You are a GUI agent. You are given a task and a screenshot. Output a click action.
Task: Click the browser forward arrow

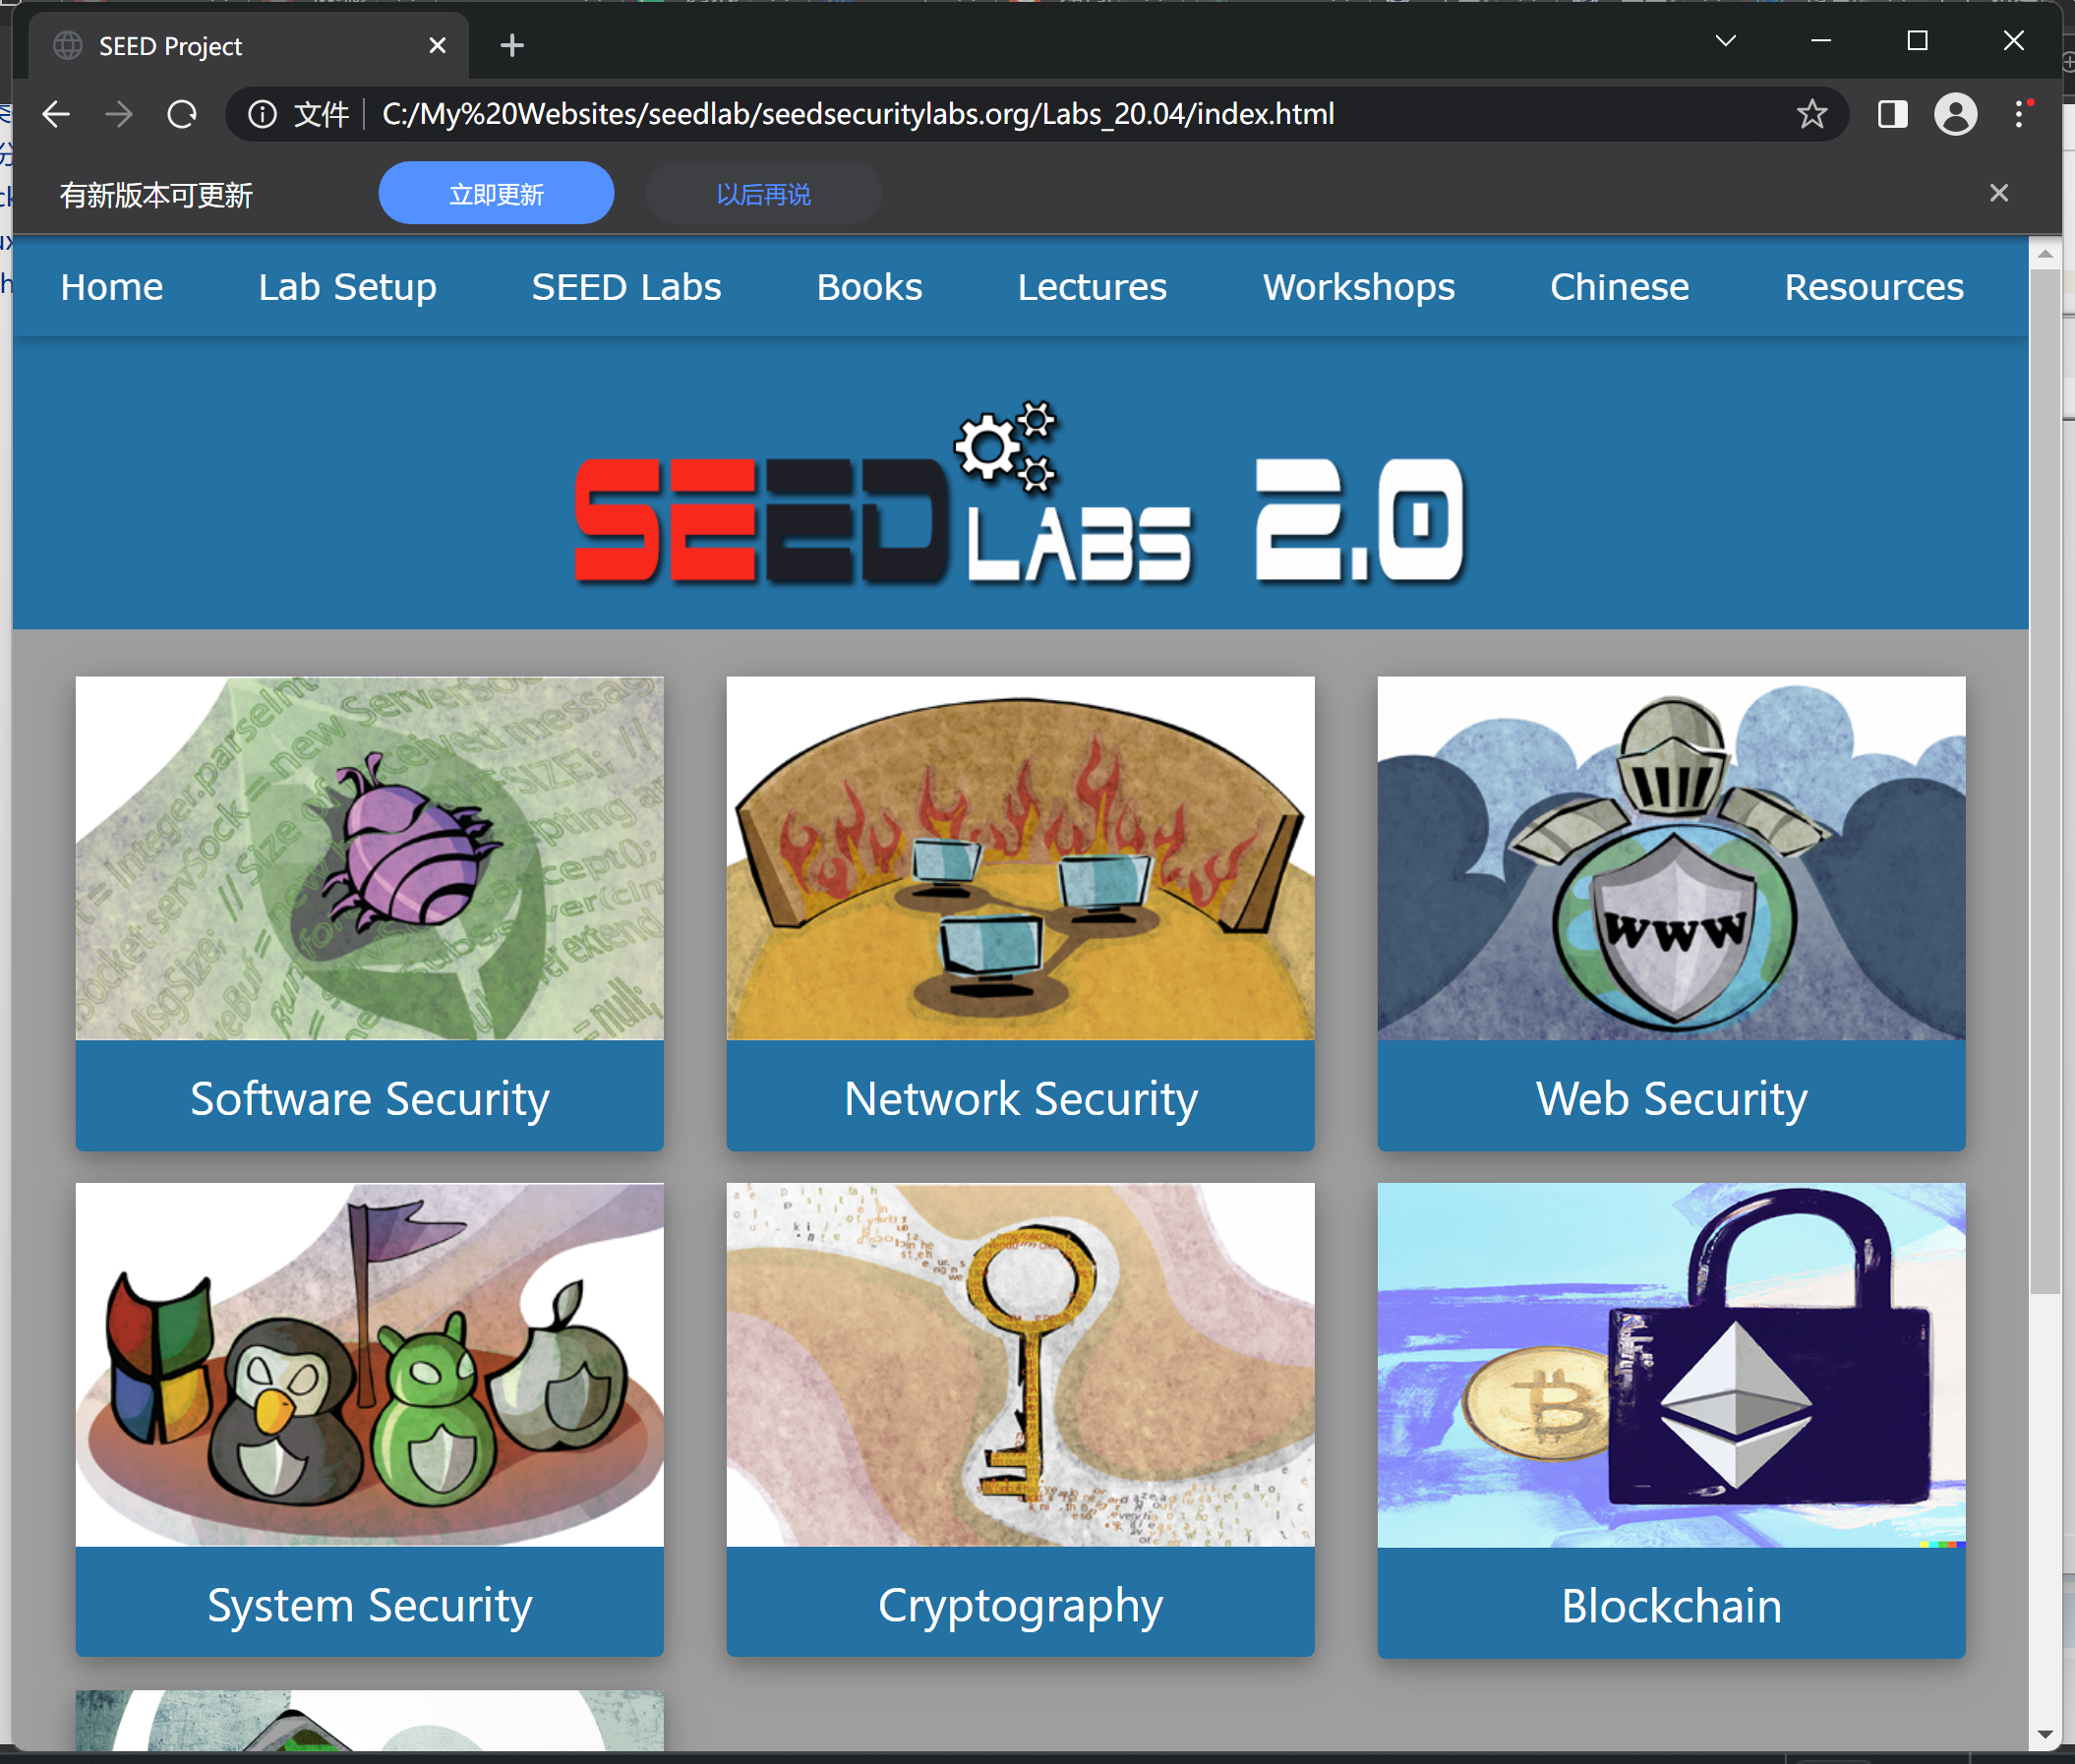coord(119,114)
